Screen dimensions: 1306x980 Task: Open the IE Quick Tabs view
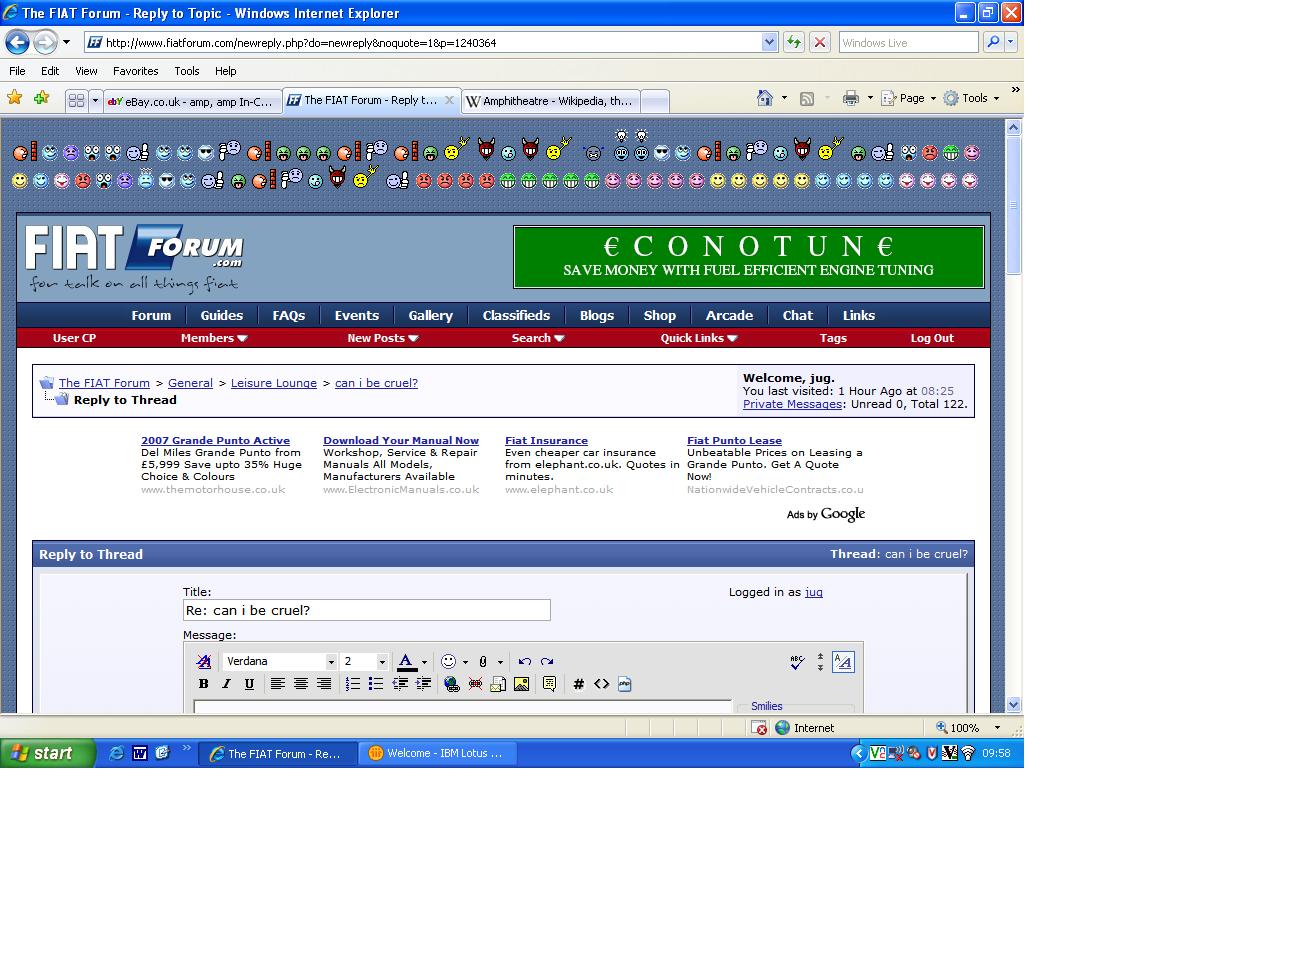(76, 101)
